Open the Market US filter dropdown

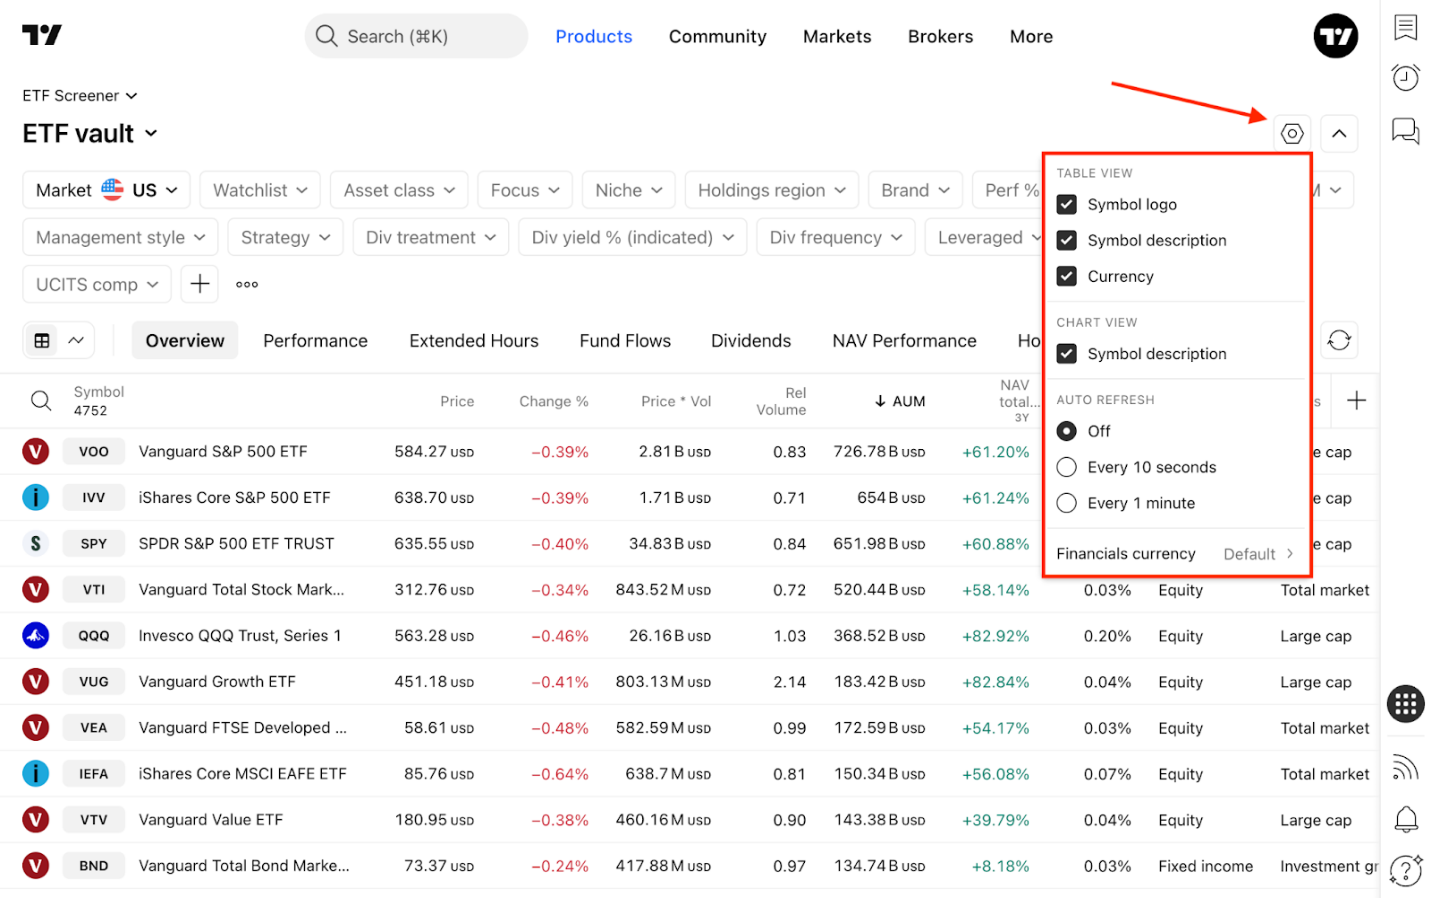[x=107, y=190]
